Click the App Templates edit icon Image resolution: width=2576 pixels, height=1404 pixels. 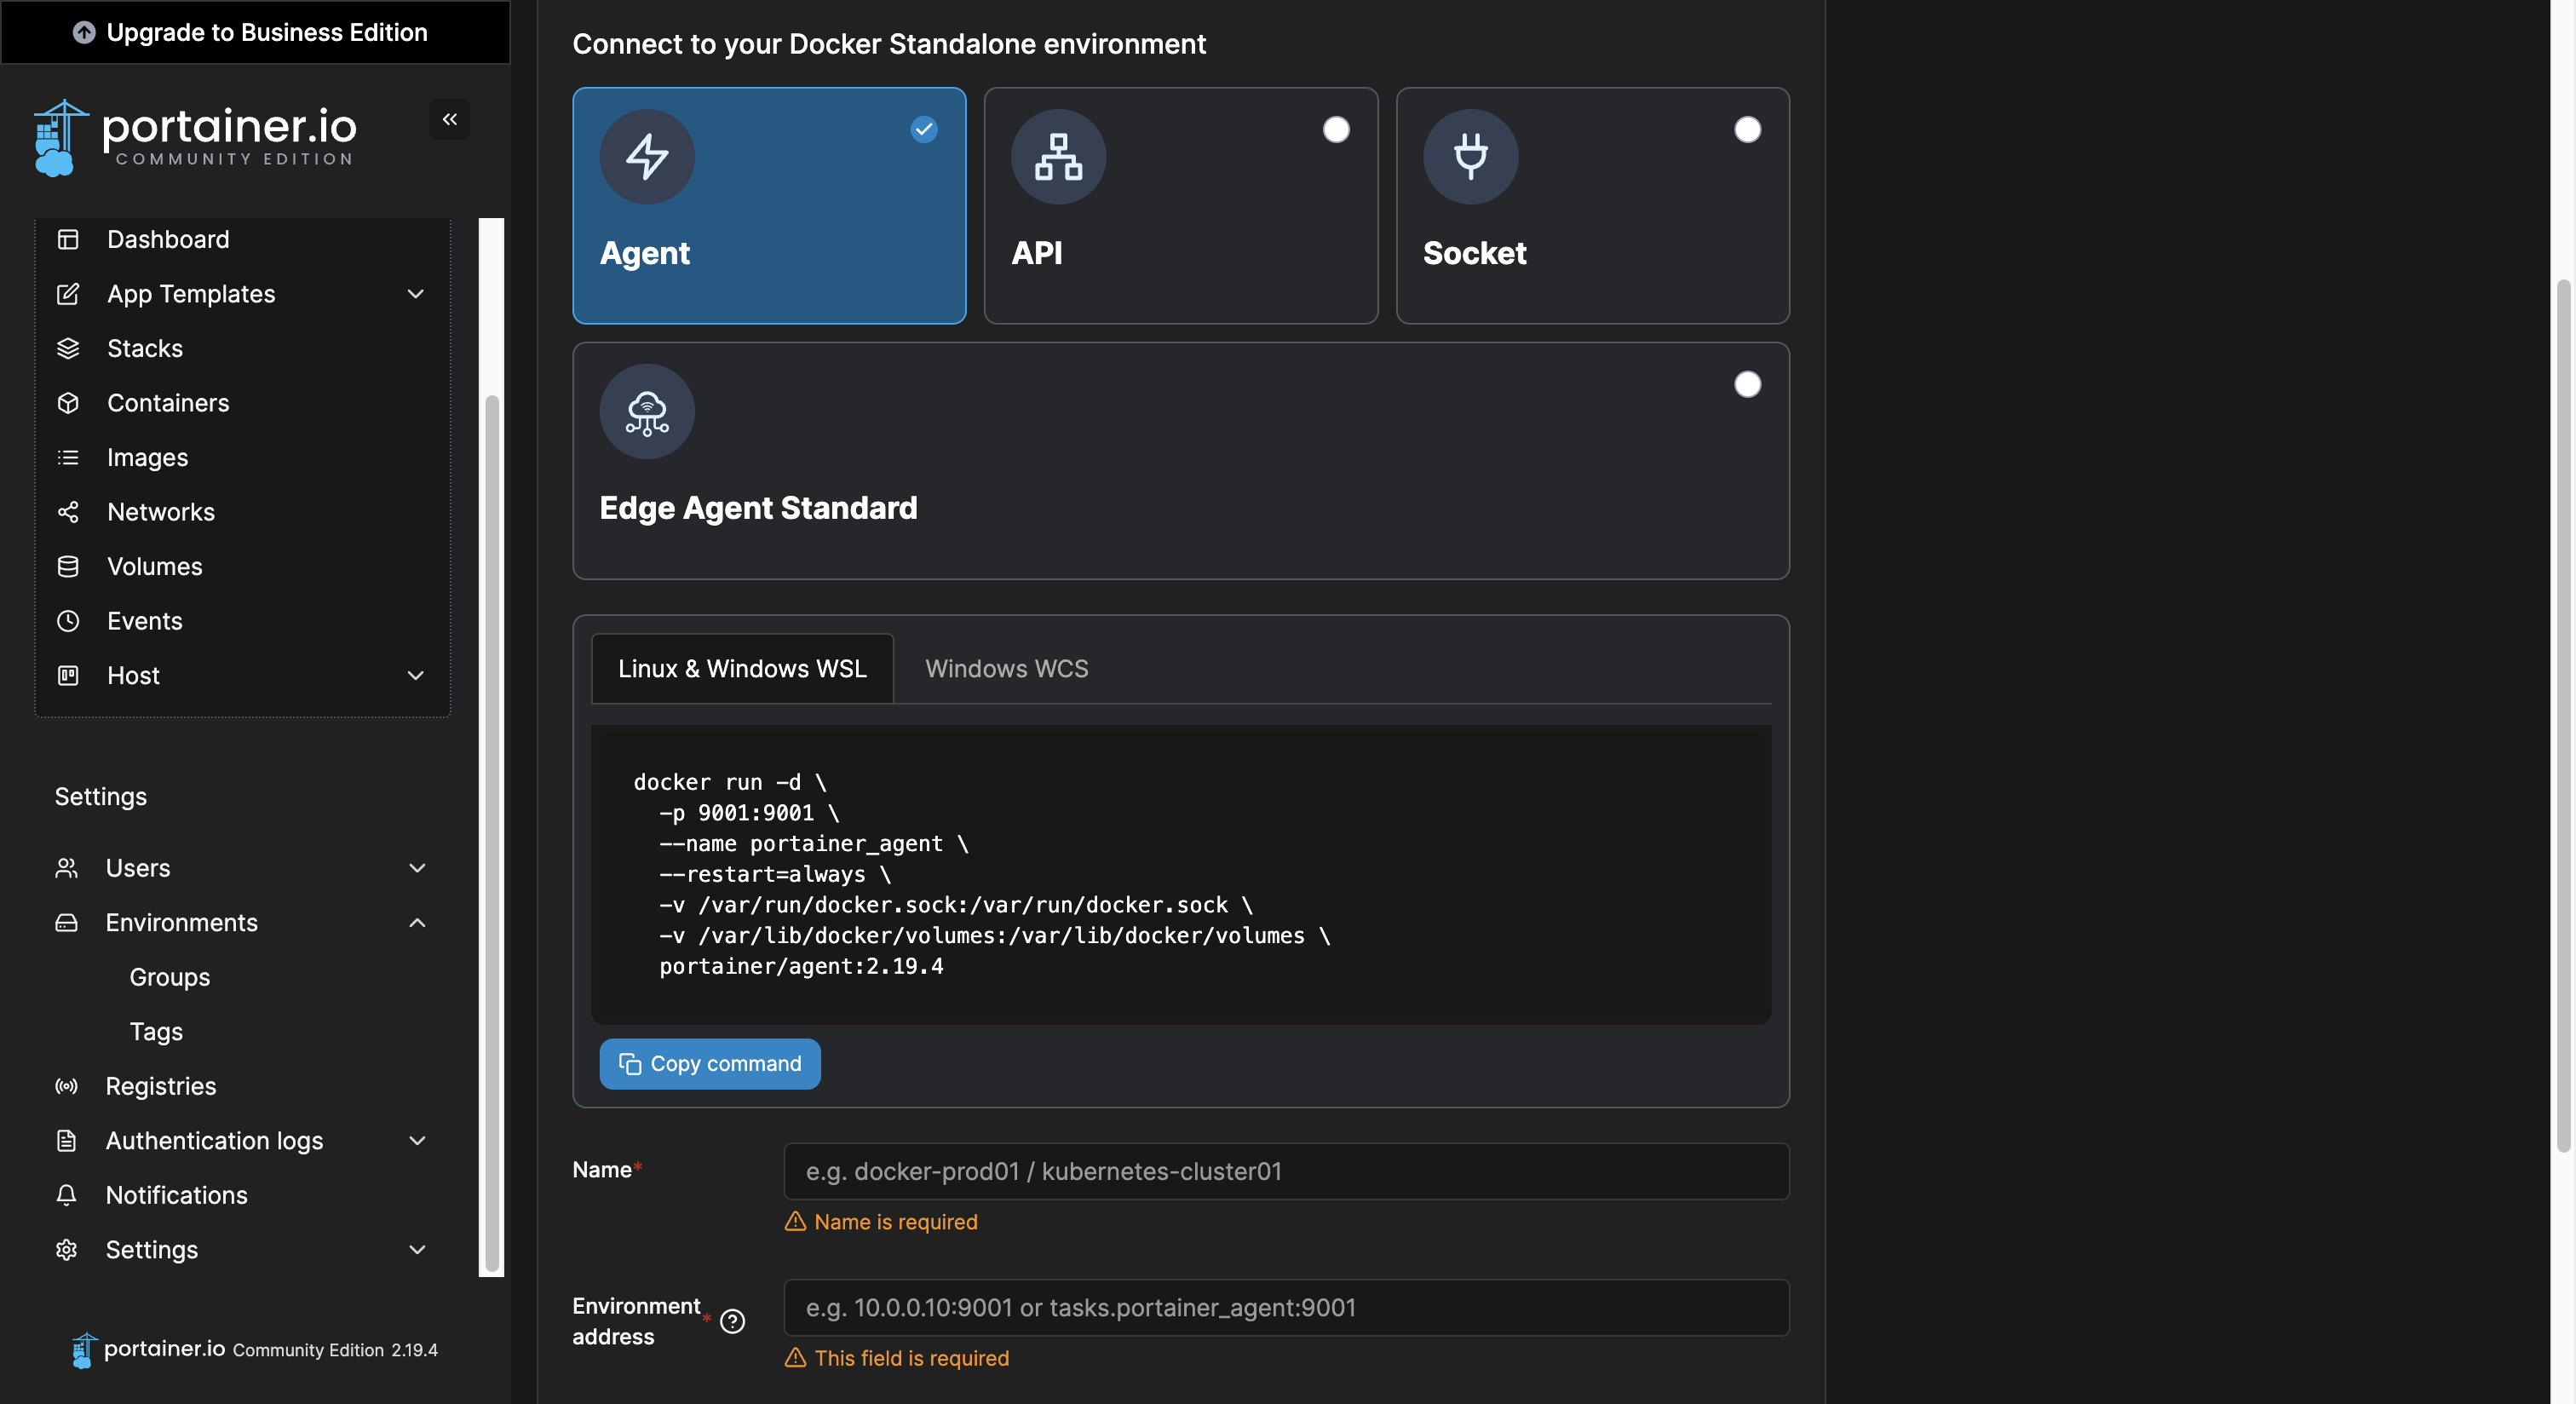click(x=68, y=294)
